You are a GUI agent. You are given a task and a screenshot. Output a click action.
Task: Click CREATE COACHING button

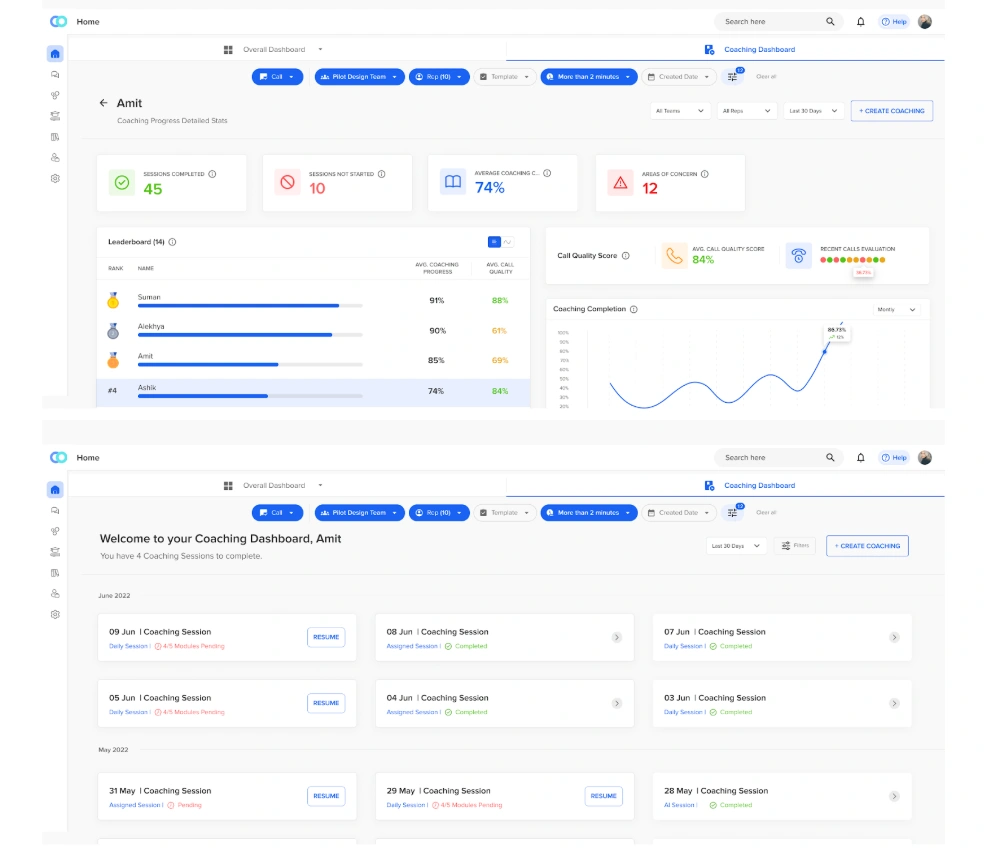[x=891, y=111]
